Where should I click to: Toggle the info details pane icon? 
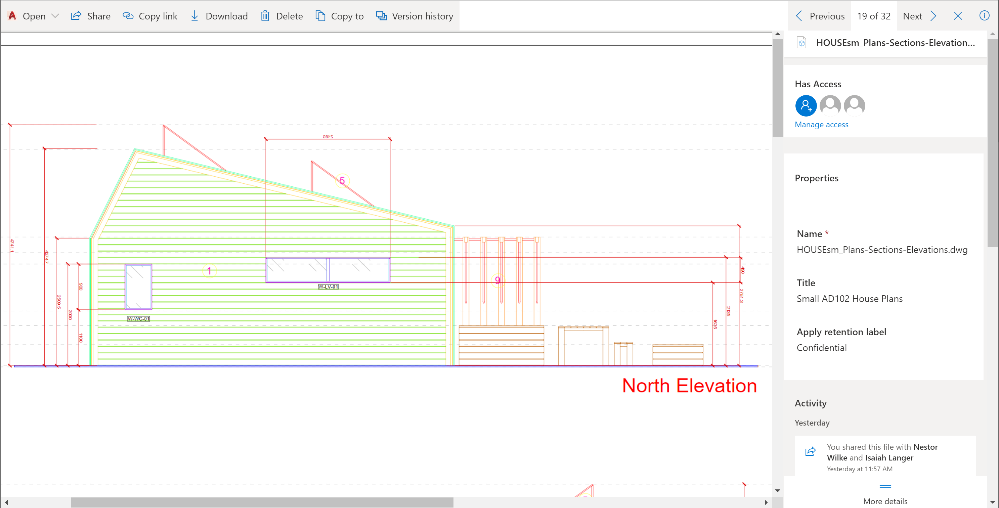[984, 16]
